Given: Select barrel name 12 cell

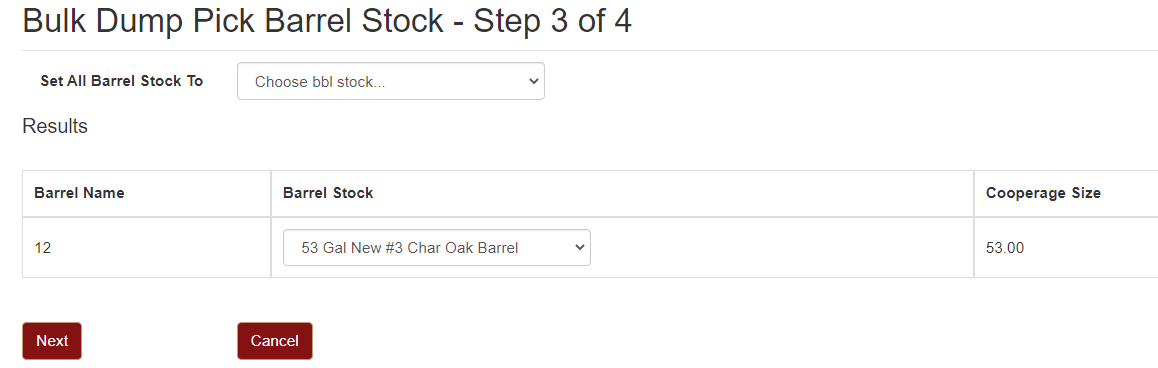Looking at the screenshot, I should click(x=146, y=248).
